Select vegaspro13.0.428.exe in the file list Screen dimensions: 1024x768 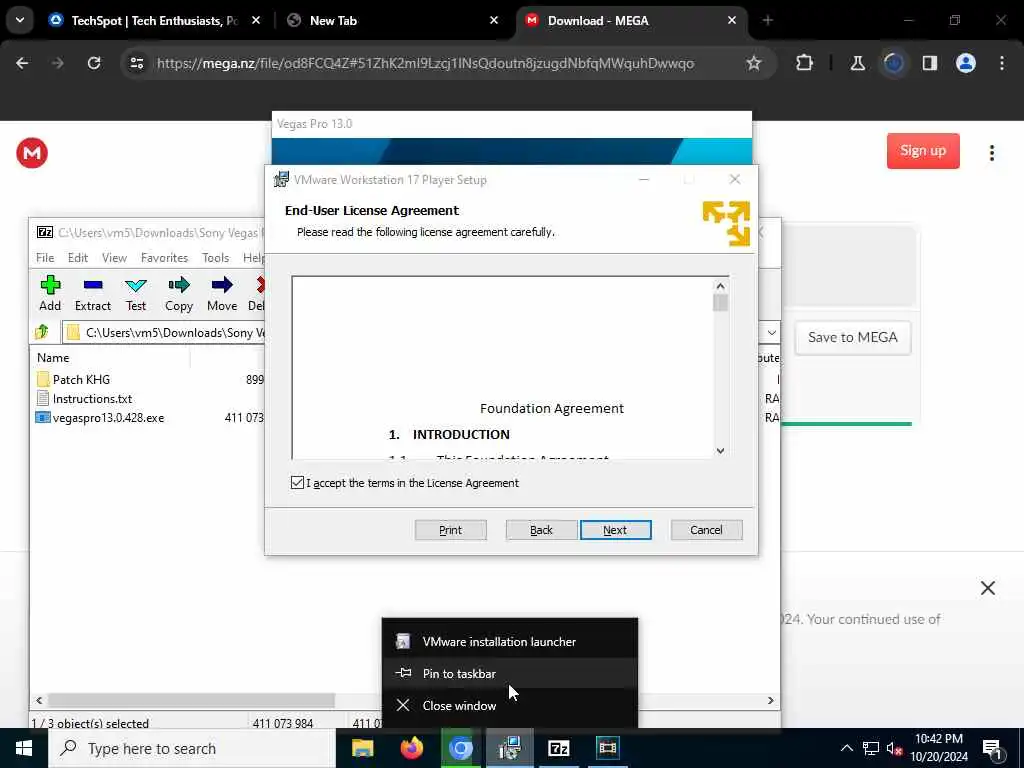[x=100, y=418]
